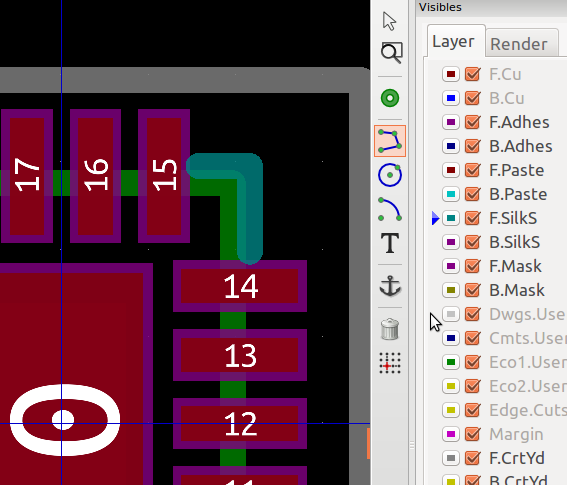The height and width of the screenshot is (485, 567).
Task: Open Edge.Cuts color swatch
Action: click(451, 410)
